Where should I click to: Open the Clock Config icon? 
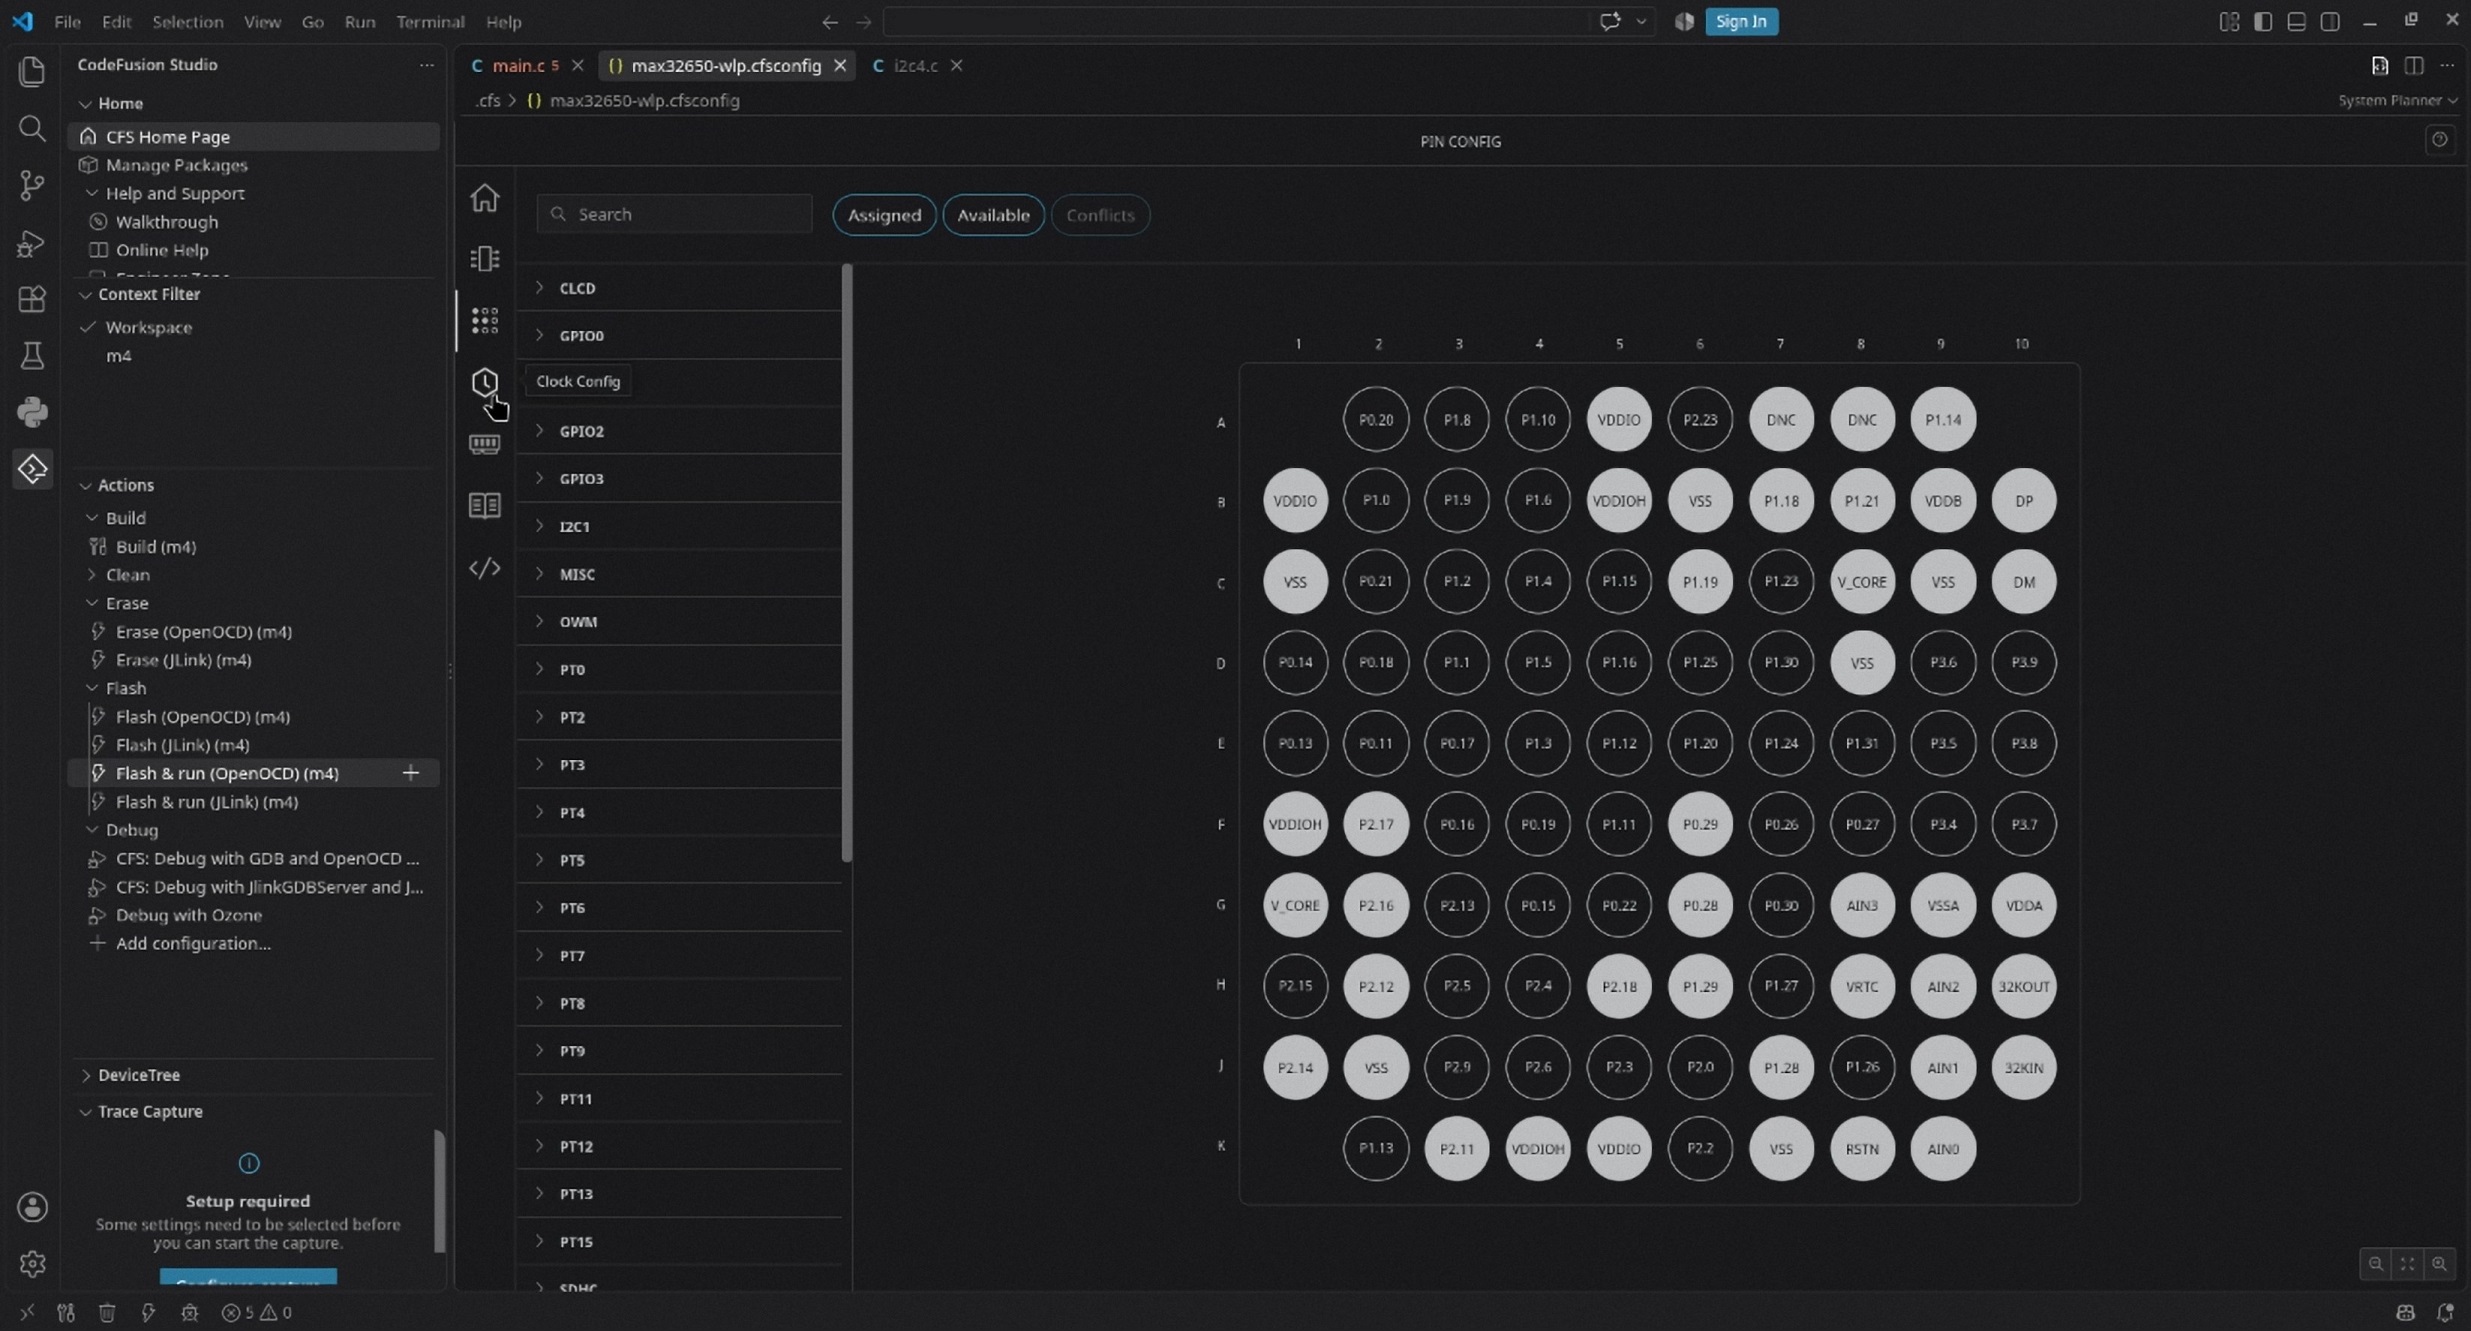pos(485,382)
